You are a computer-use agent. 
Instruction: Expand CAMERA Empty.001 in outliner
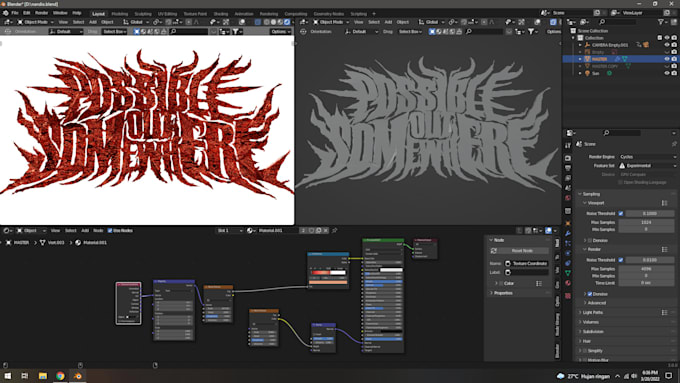(x=580, y=45)
